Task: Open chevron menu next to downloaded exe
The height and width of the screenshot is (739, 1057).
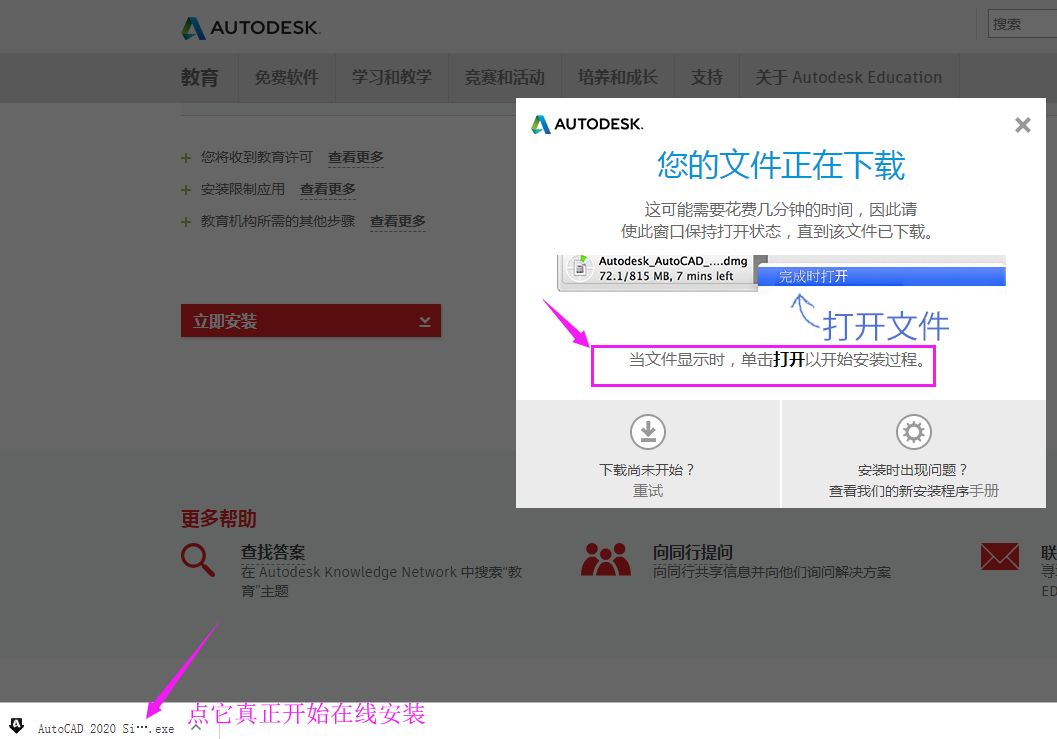Action: click(196, 727)
